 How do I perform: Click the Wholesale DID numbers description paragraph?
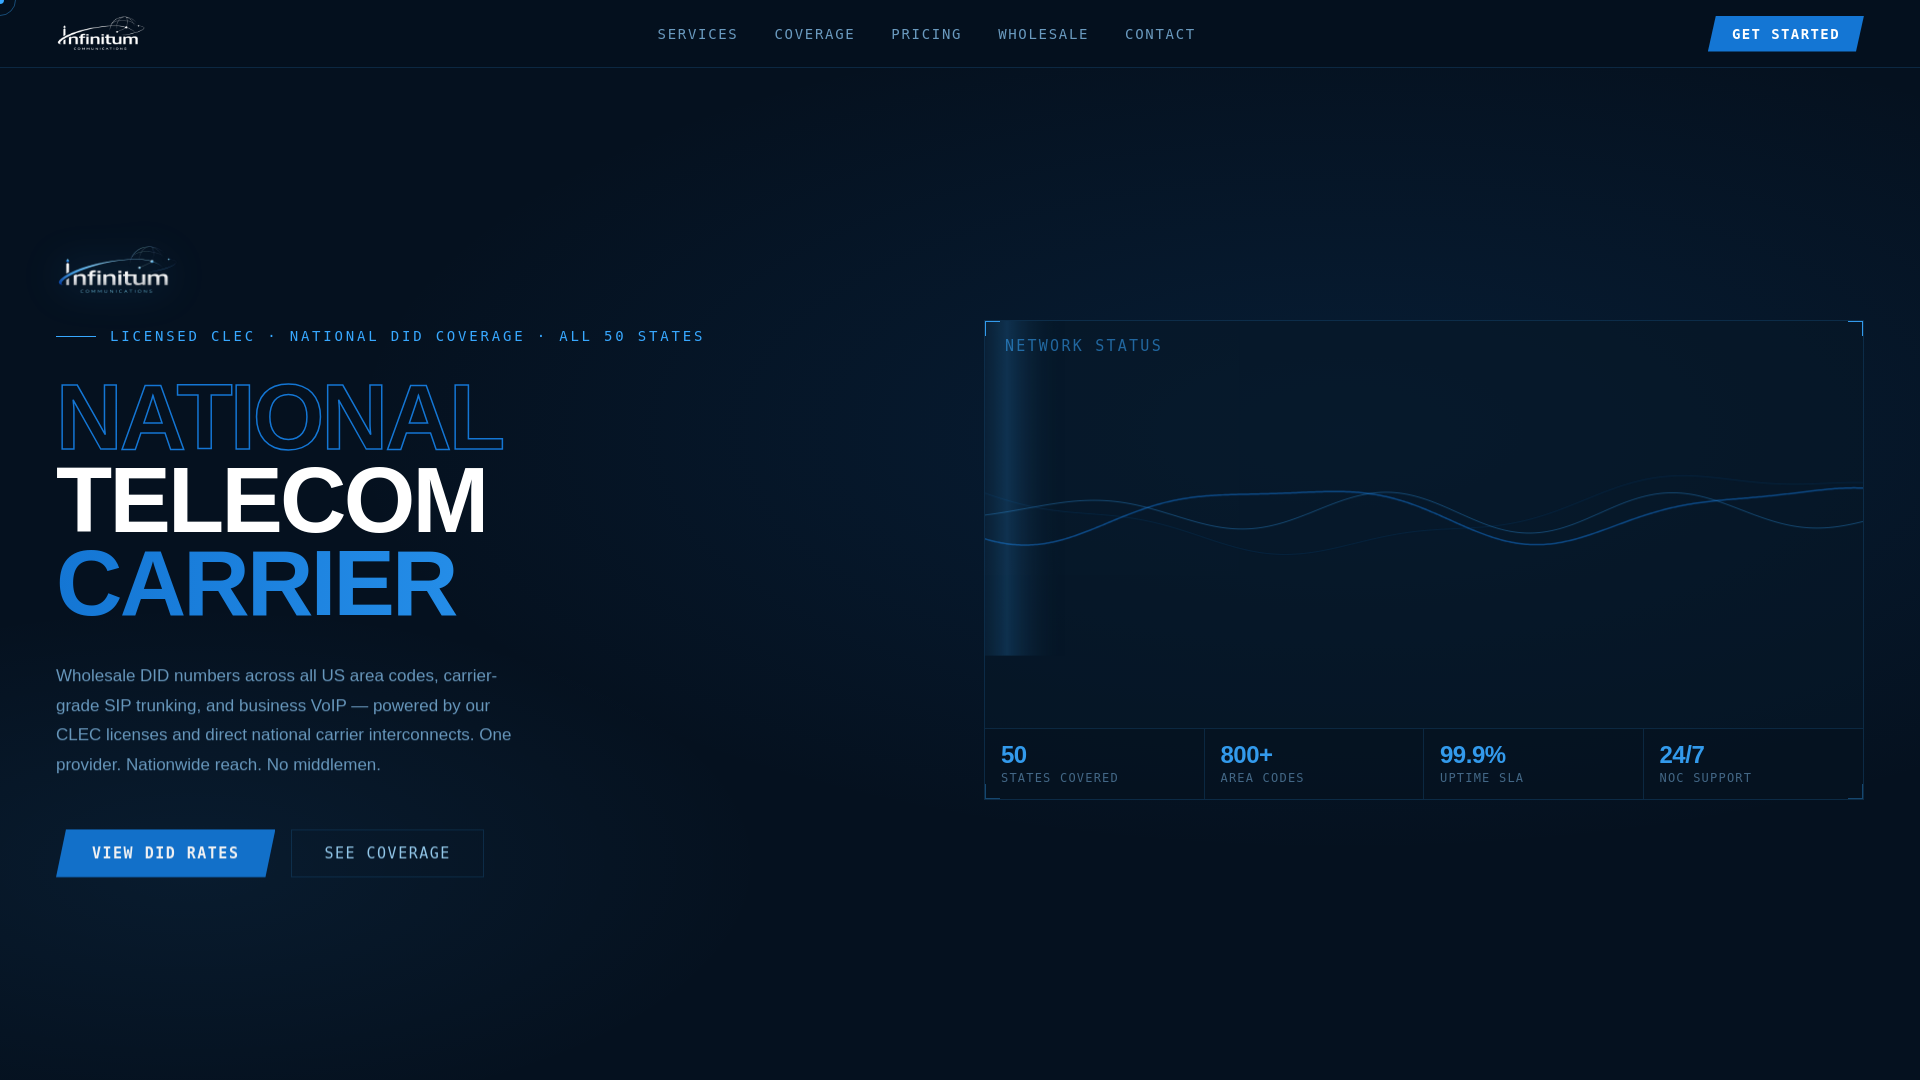pyautogui.click(x=284, y=720)
